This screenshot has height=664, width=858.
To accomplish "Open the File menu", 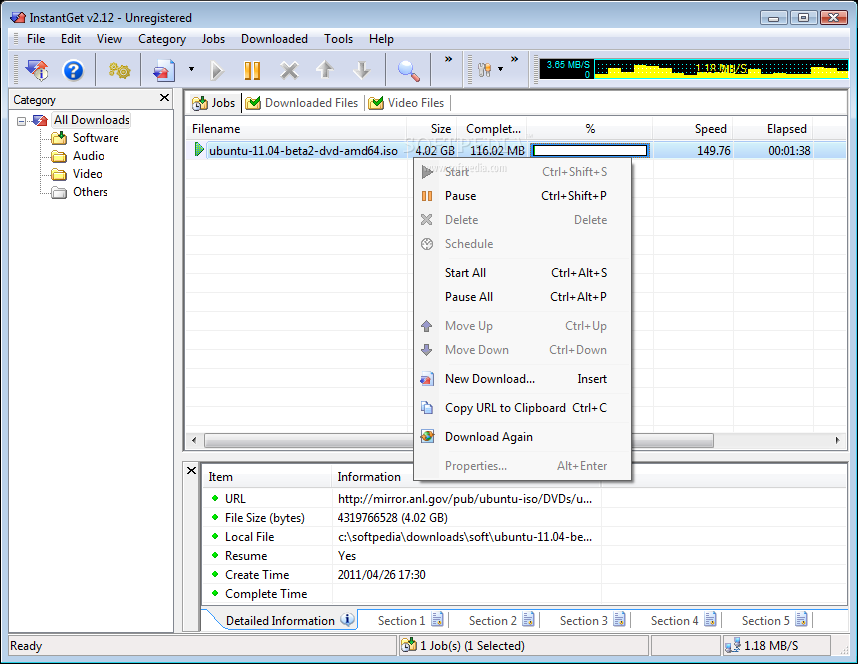I will click(x=36, y=39).
